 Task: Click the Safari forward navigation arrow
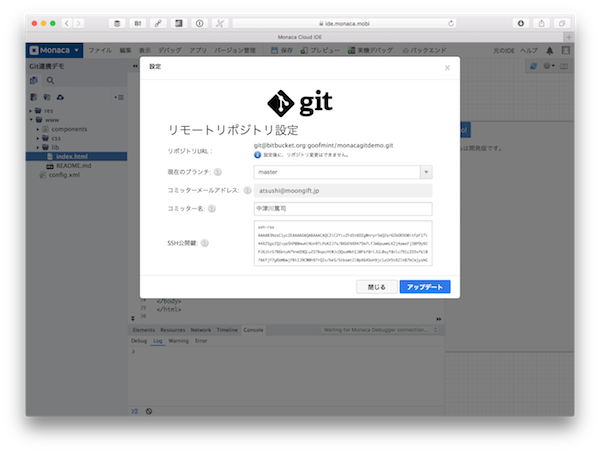78,23
